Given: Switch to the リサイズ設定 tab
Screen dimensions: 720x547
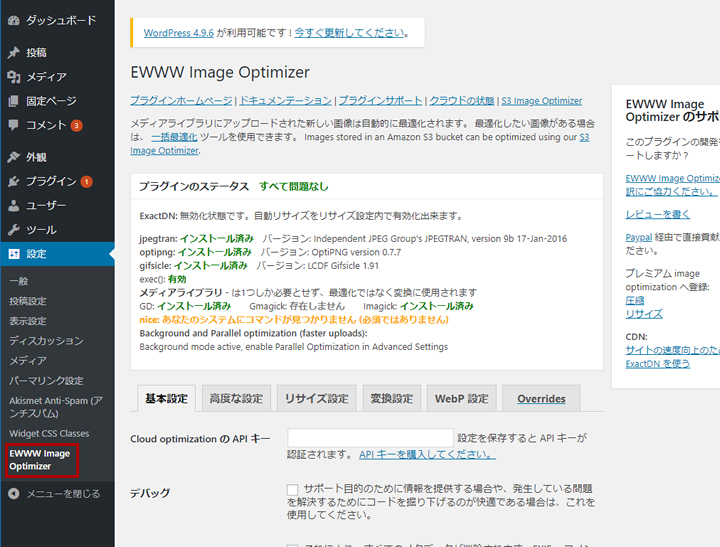Looking at the screenshot, I should click(x=317, y=399).
